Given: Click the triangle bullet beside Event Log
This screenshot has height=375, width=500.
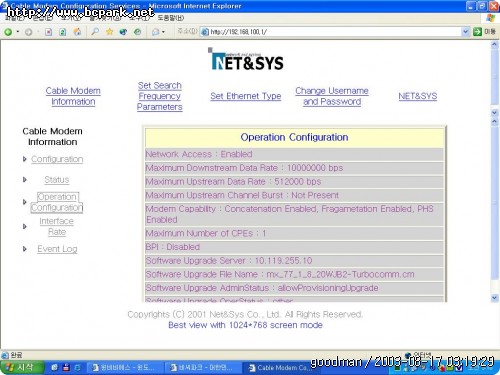Looking at the screenshot, I should [x=24, y=249].
